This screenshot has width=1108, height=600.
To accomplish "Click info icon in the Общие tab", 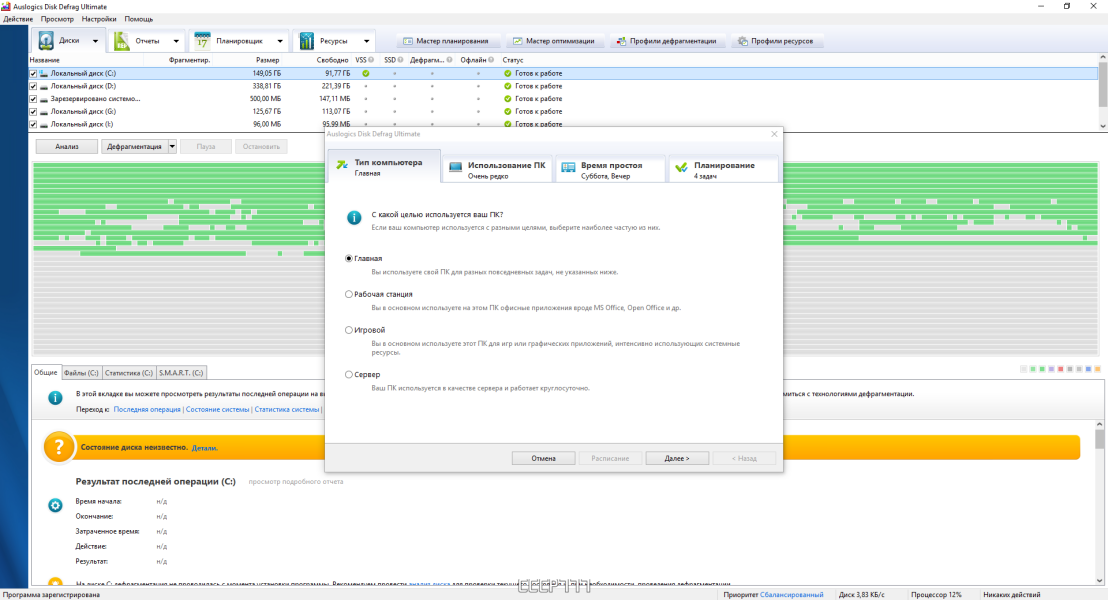I will (54, 398).
